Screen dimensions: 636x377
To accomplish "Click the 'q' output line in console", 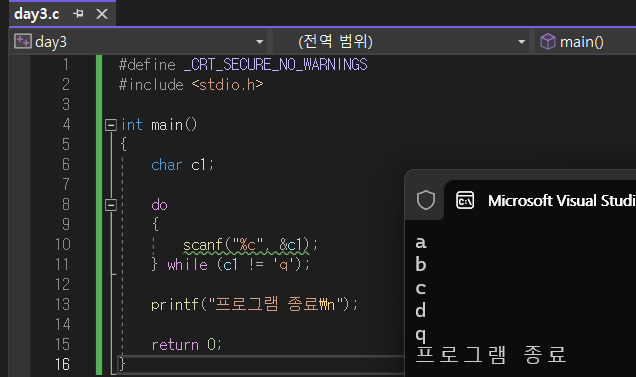I will click(421, 334).
